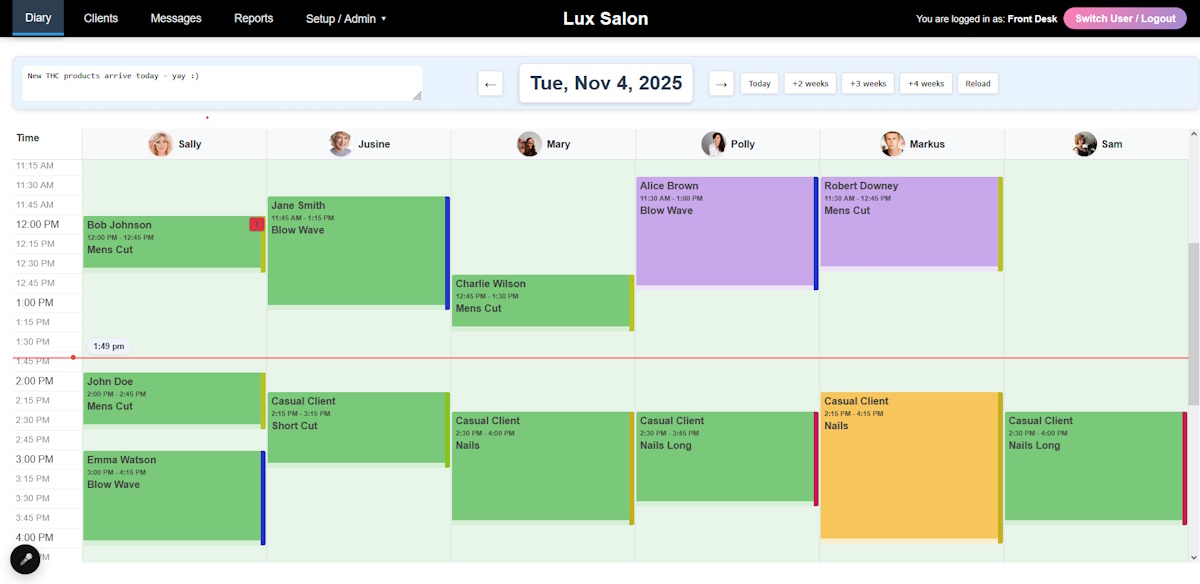The width and height of the screenshot is (1200, 584).
Task: Go to previous day with left arrow
Action: pyautogui.click(x=490, y=84)
